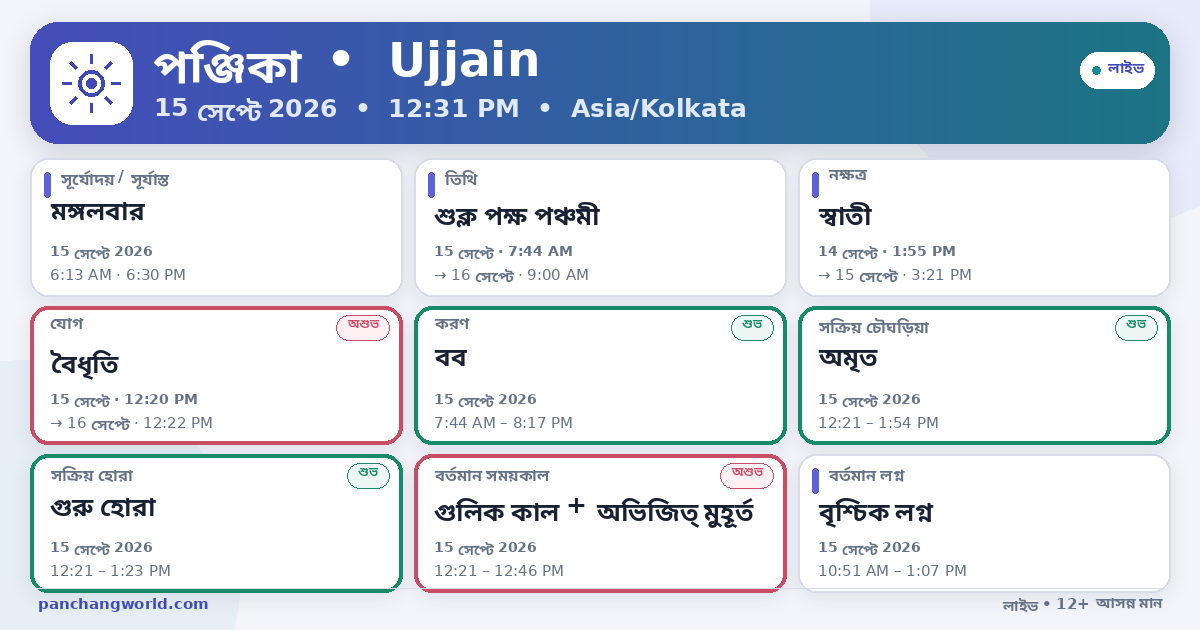
Task: Select the তিথি শুক্ল পক্ষ পঞ্চমী card
Action: (600, 227)
